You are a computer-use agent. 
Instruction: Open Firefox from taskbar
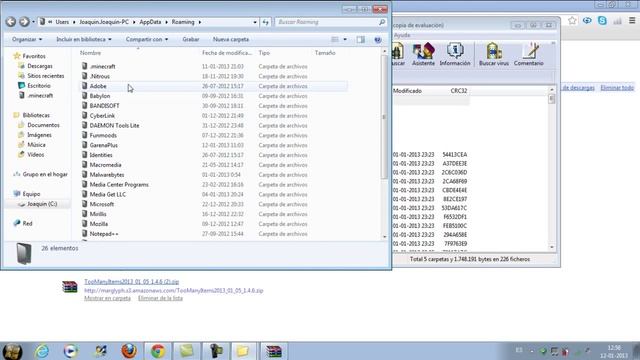tap(129, 351)
